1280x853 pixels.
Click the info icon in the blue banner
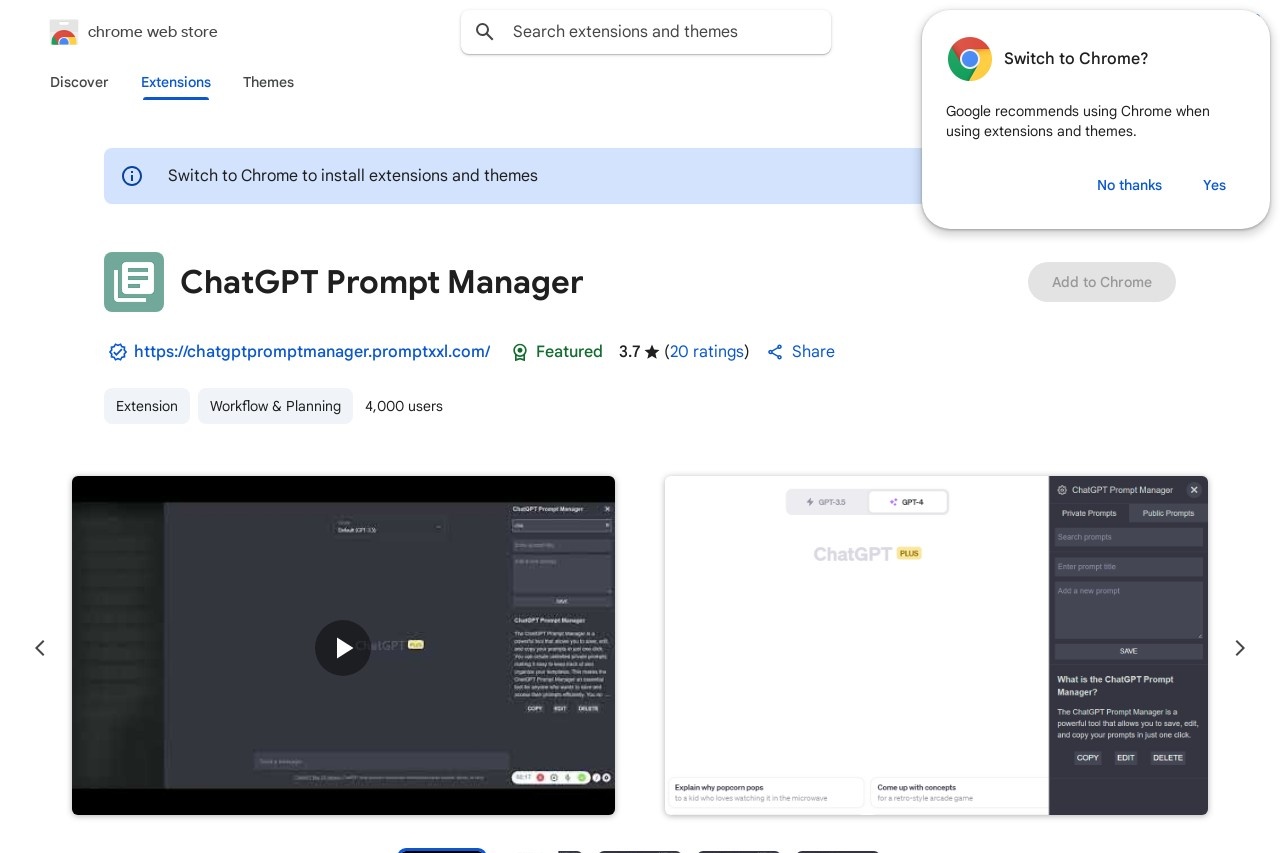pyautogui.click(x=132, y=176)
